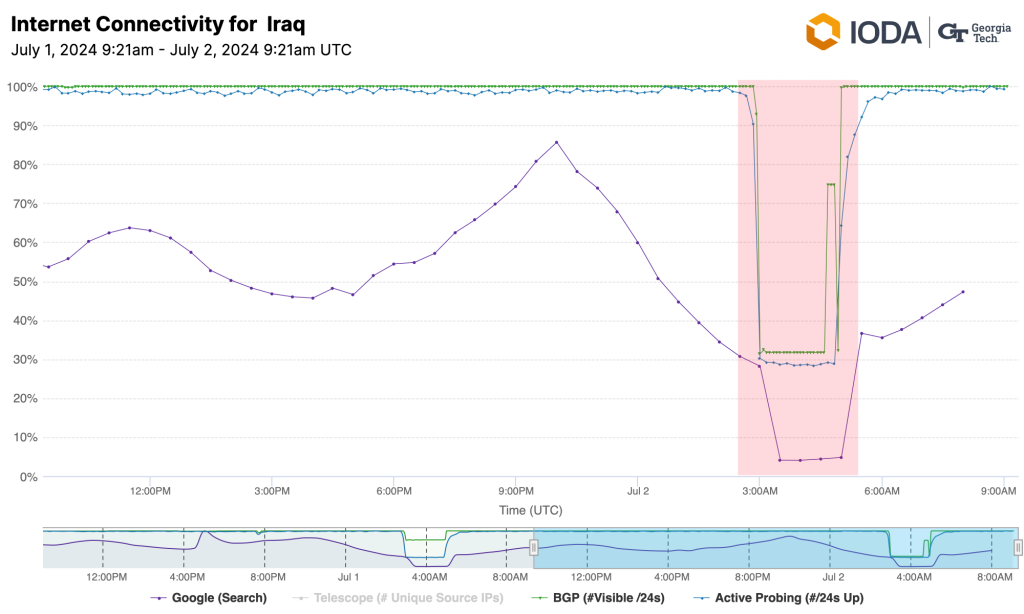The image size is (1024, 614).
Task: Click the IODA hexagon logo icon
Action: tap(825, 31)
